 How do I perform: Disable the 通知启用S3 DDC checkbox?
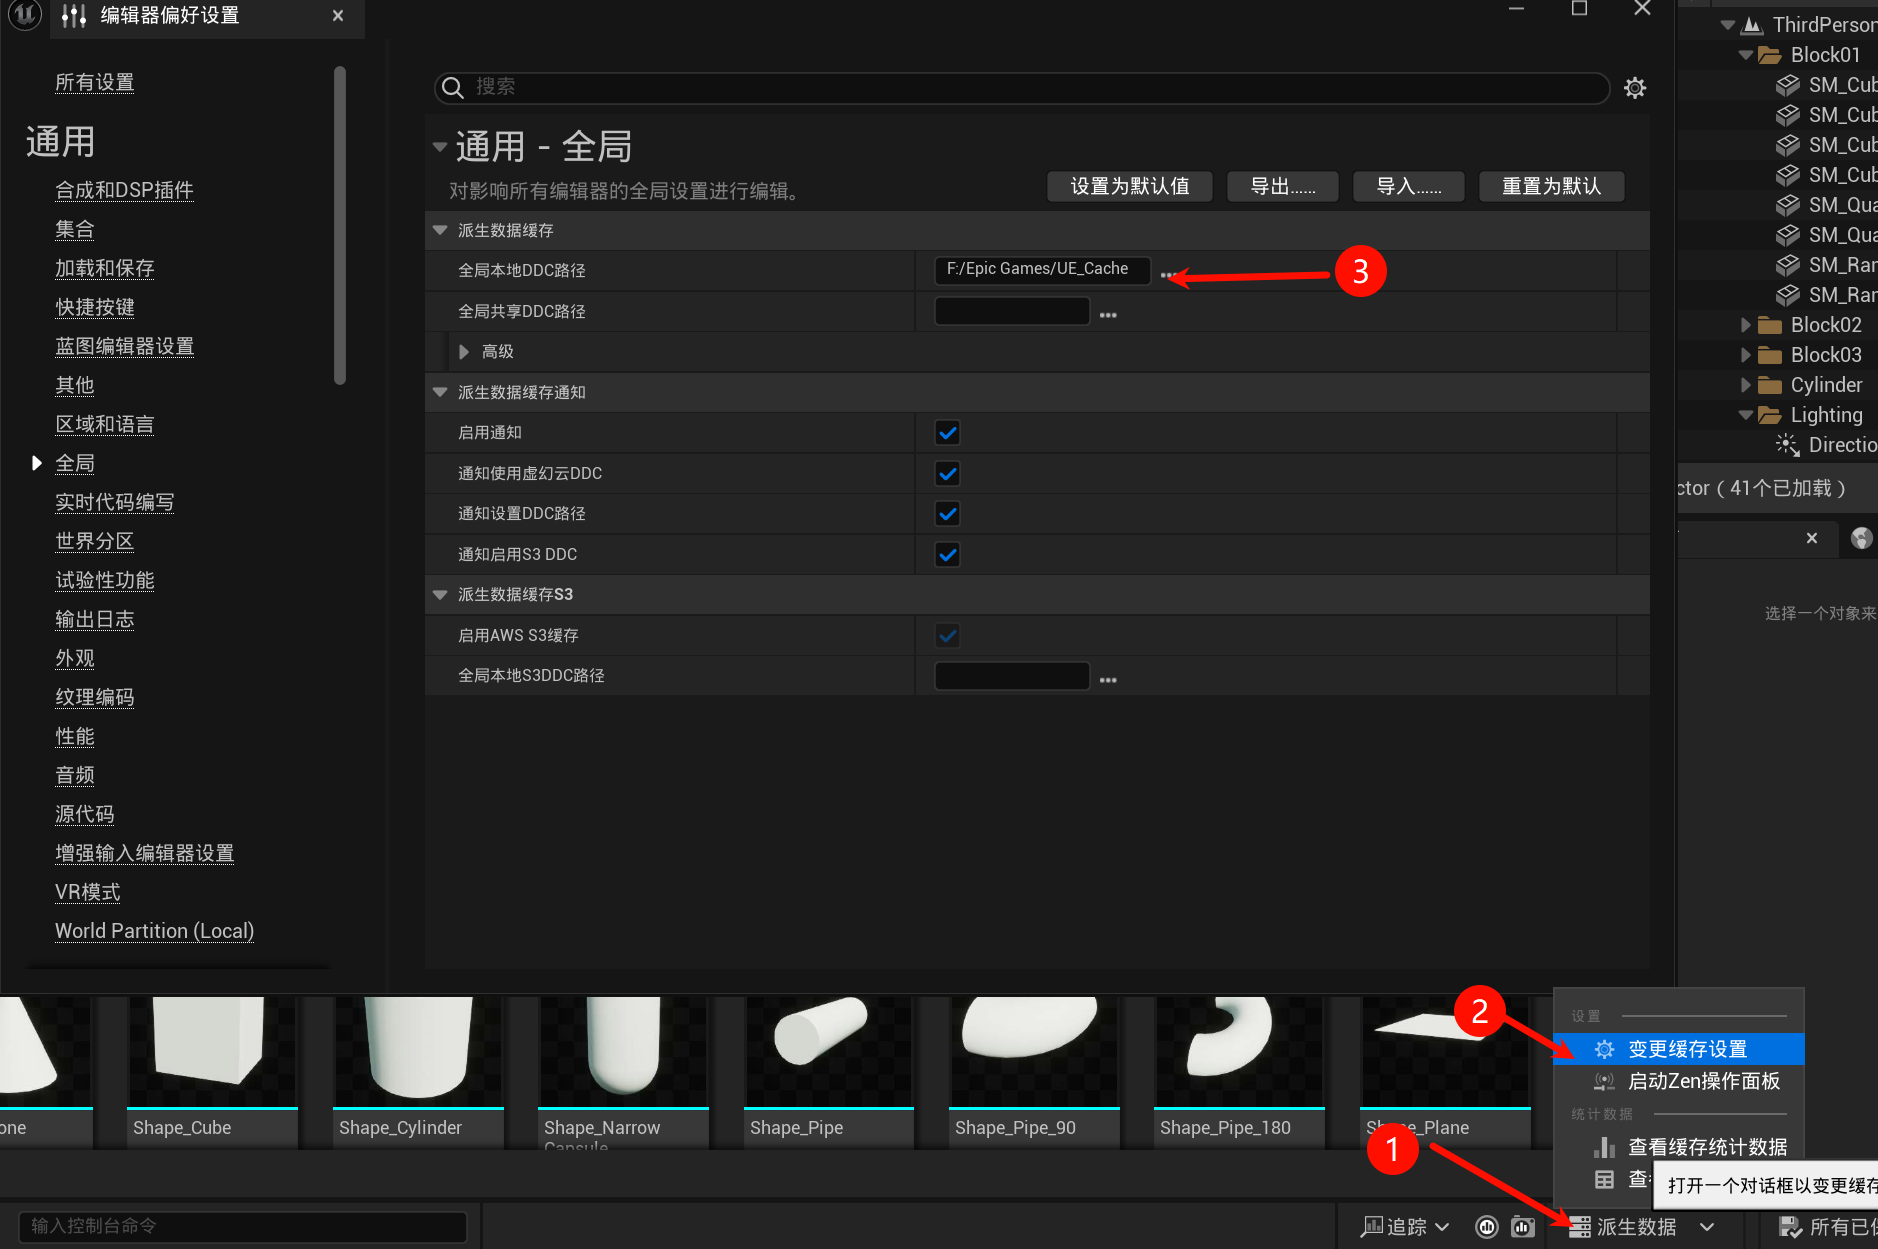click(x=947, y=554)
